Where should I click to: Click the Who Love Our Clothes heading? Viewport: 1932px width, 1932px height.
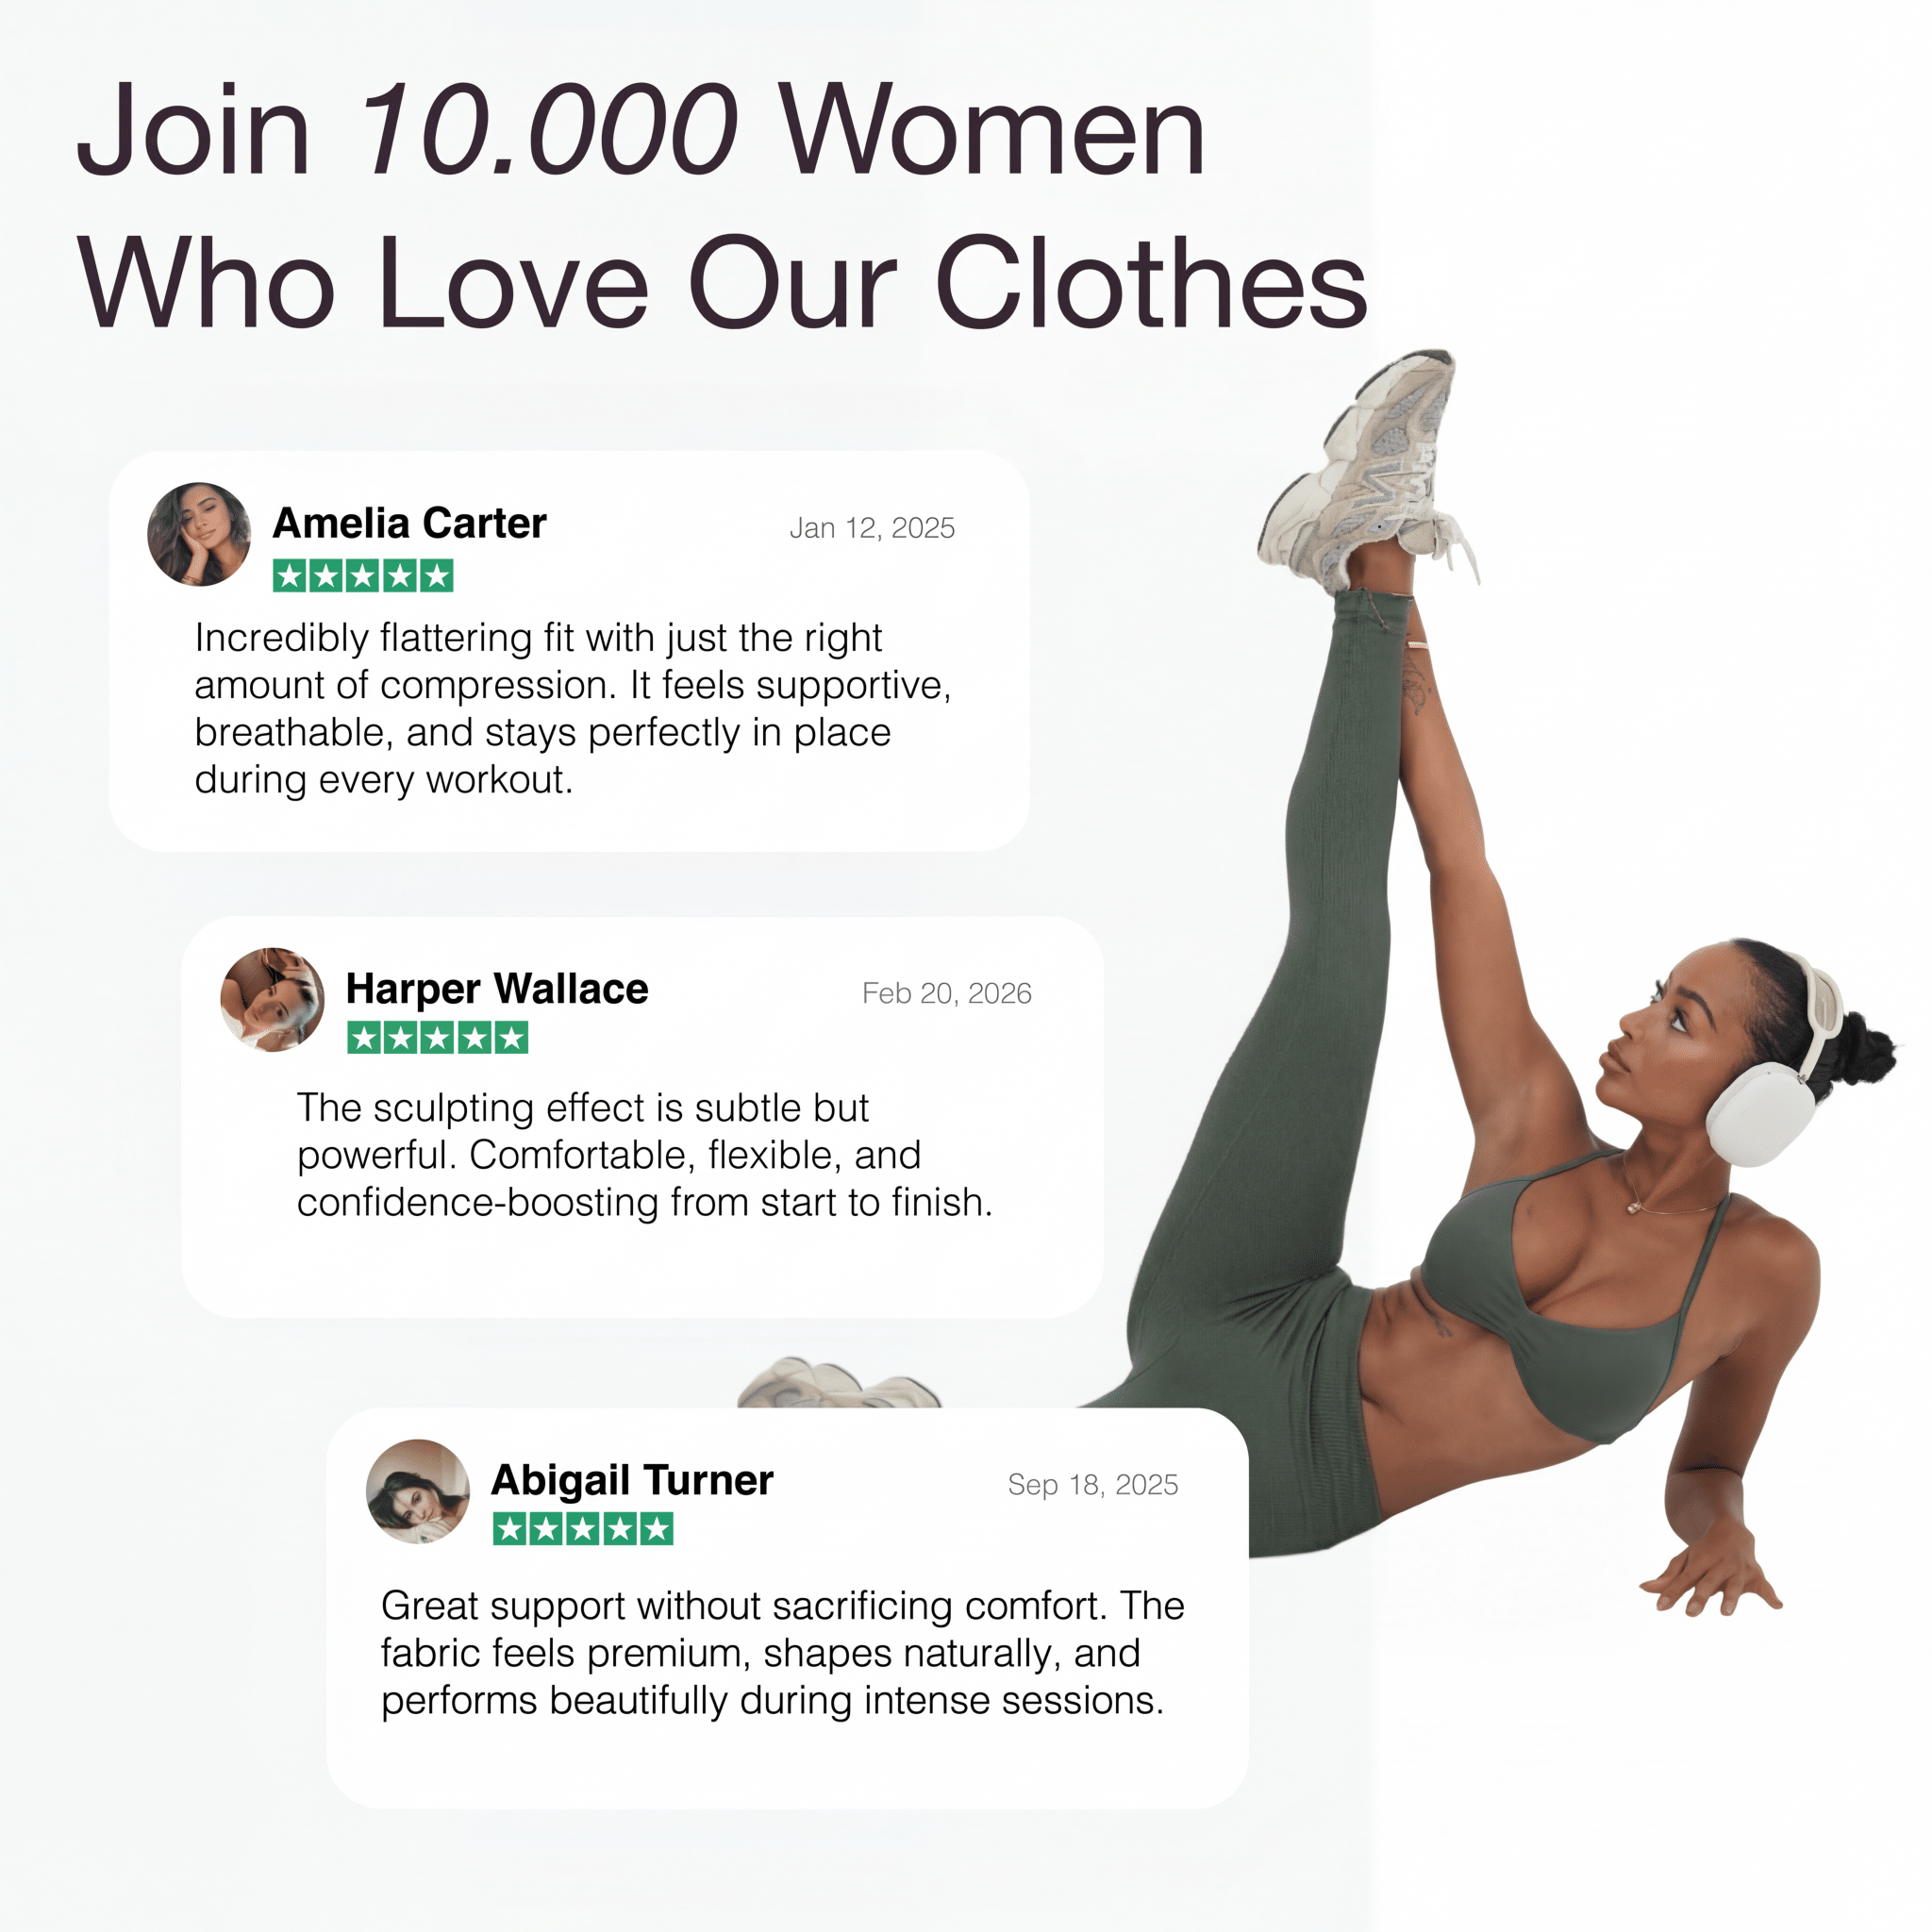[723, 283]
